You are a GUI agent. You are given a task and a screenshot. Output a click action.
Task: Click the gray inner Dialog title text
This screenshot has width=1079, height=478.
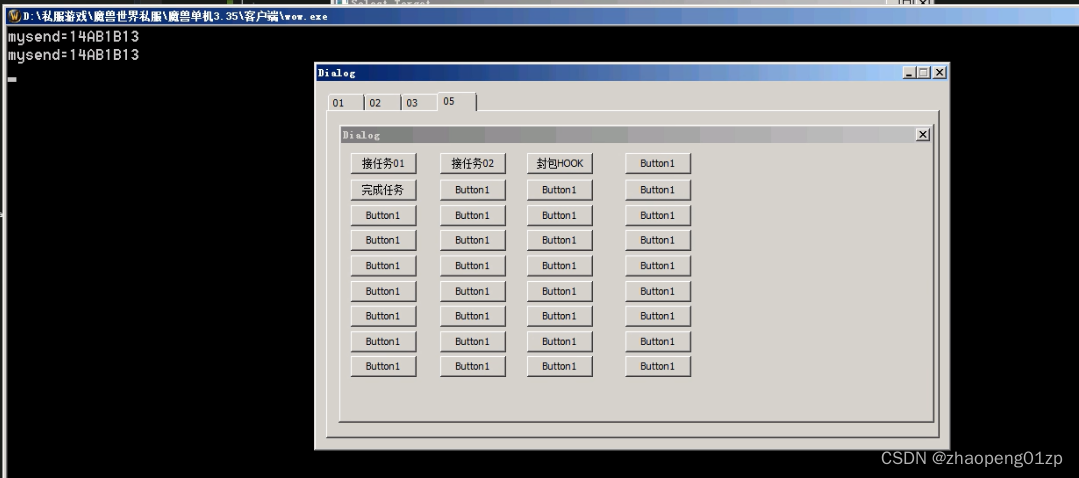[x=361, y=135]
